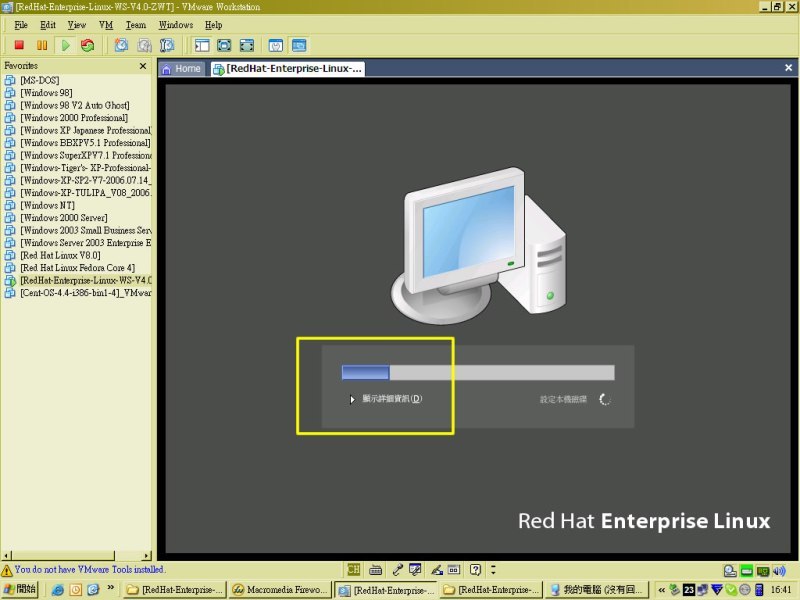Select the RedHat-Enterprise-Linux tab
This screenshot has width=800, height=600.
pos(288,69)
